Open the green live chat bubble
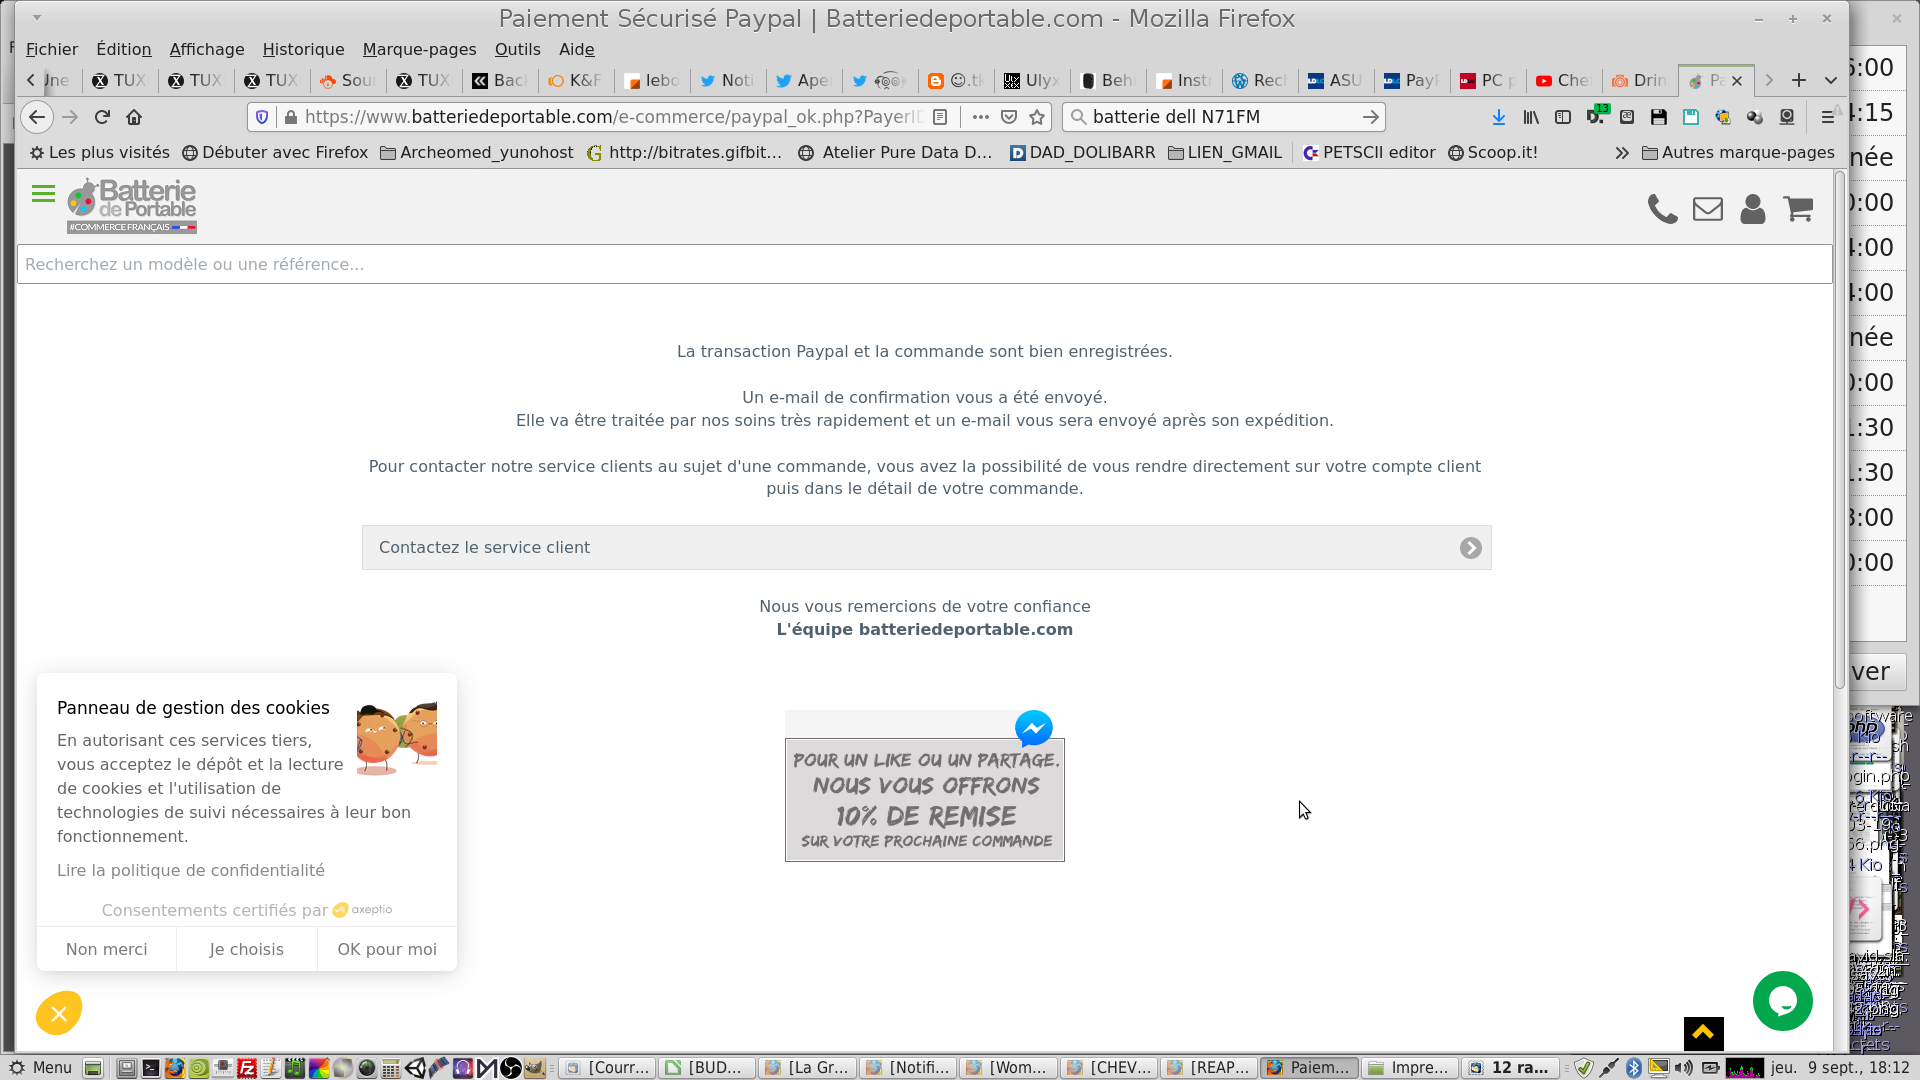The image size is (1920, 1080). pyautogui.click(x=1782, y=1000)
